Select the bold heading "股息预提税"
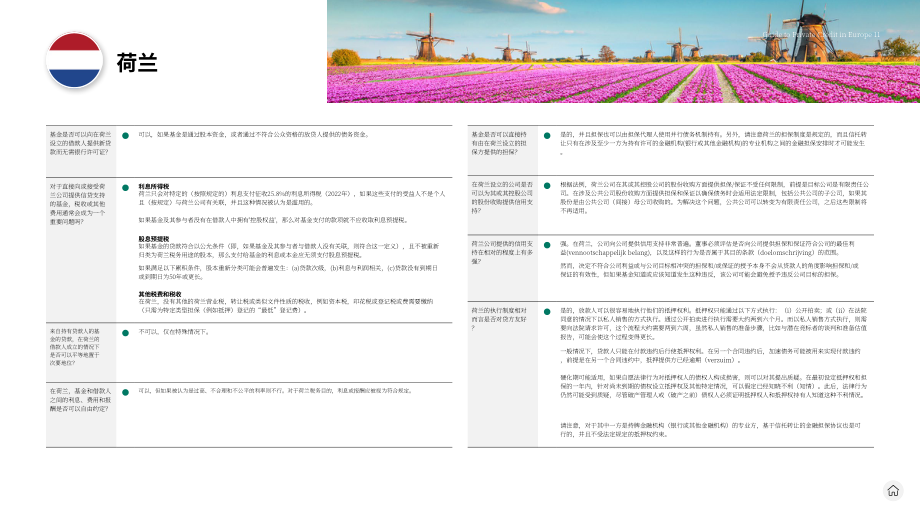 pos(154,239)
